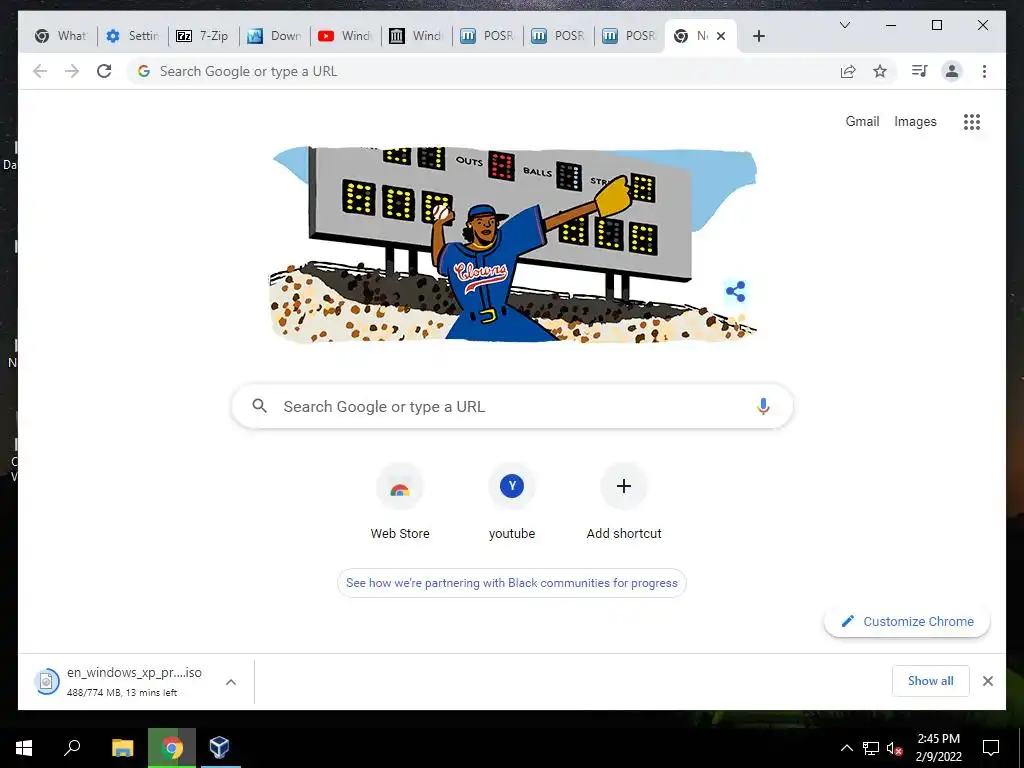Open the tab search dropdown arrow
The height and width of the screenshot is (768, 1024).
coord(844,25)
